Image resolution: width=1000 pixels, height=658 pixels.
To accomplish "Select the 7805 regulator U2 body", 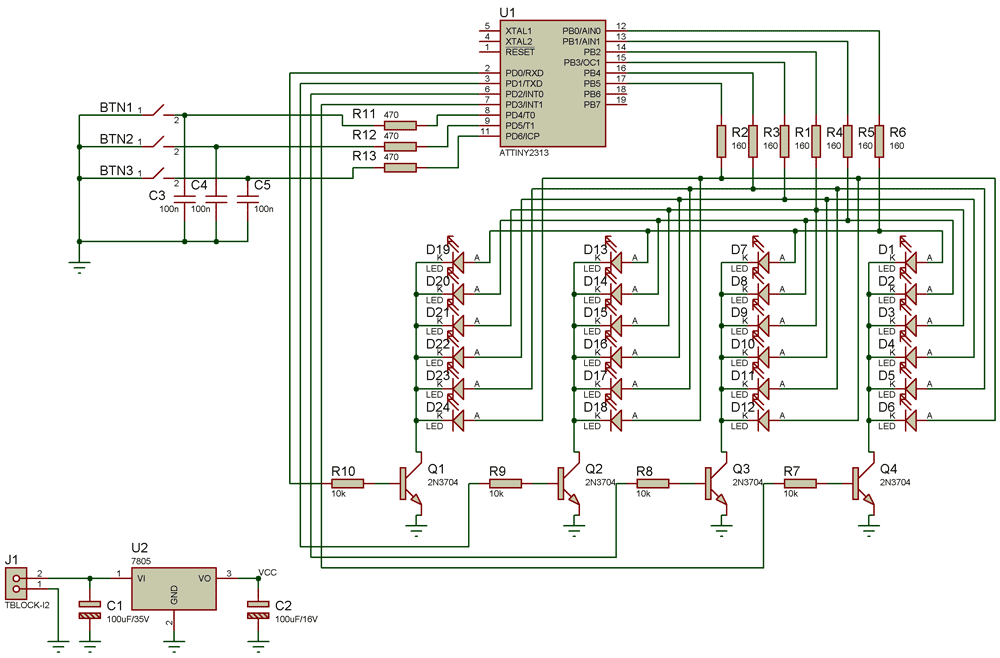I will 173,589.
